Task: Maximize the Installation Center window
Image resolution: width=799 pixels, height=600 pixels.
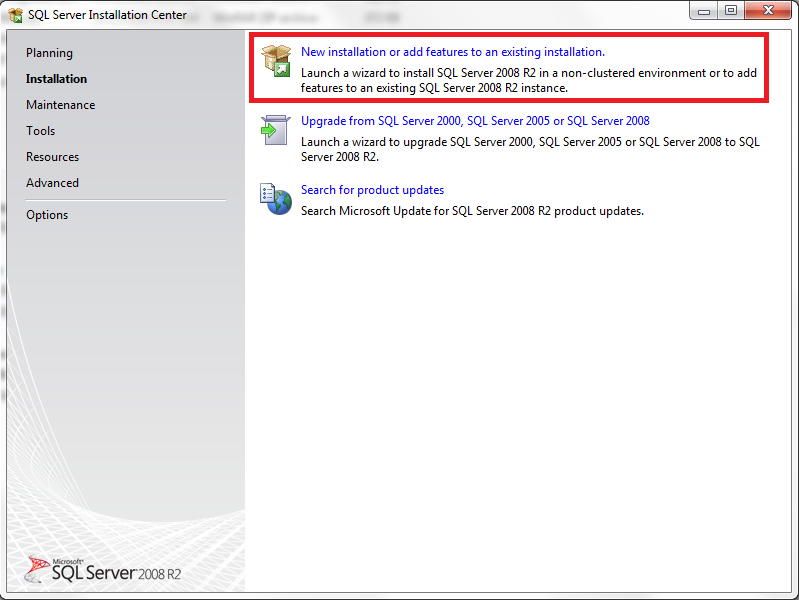Action: pos(731,11)
